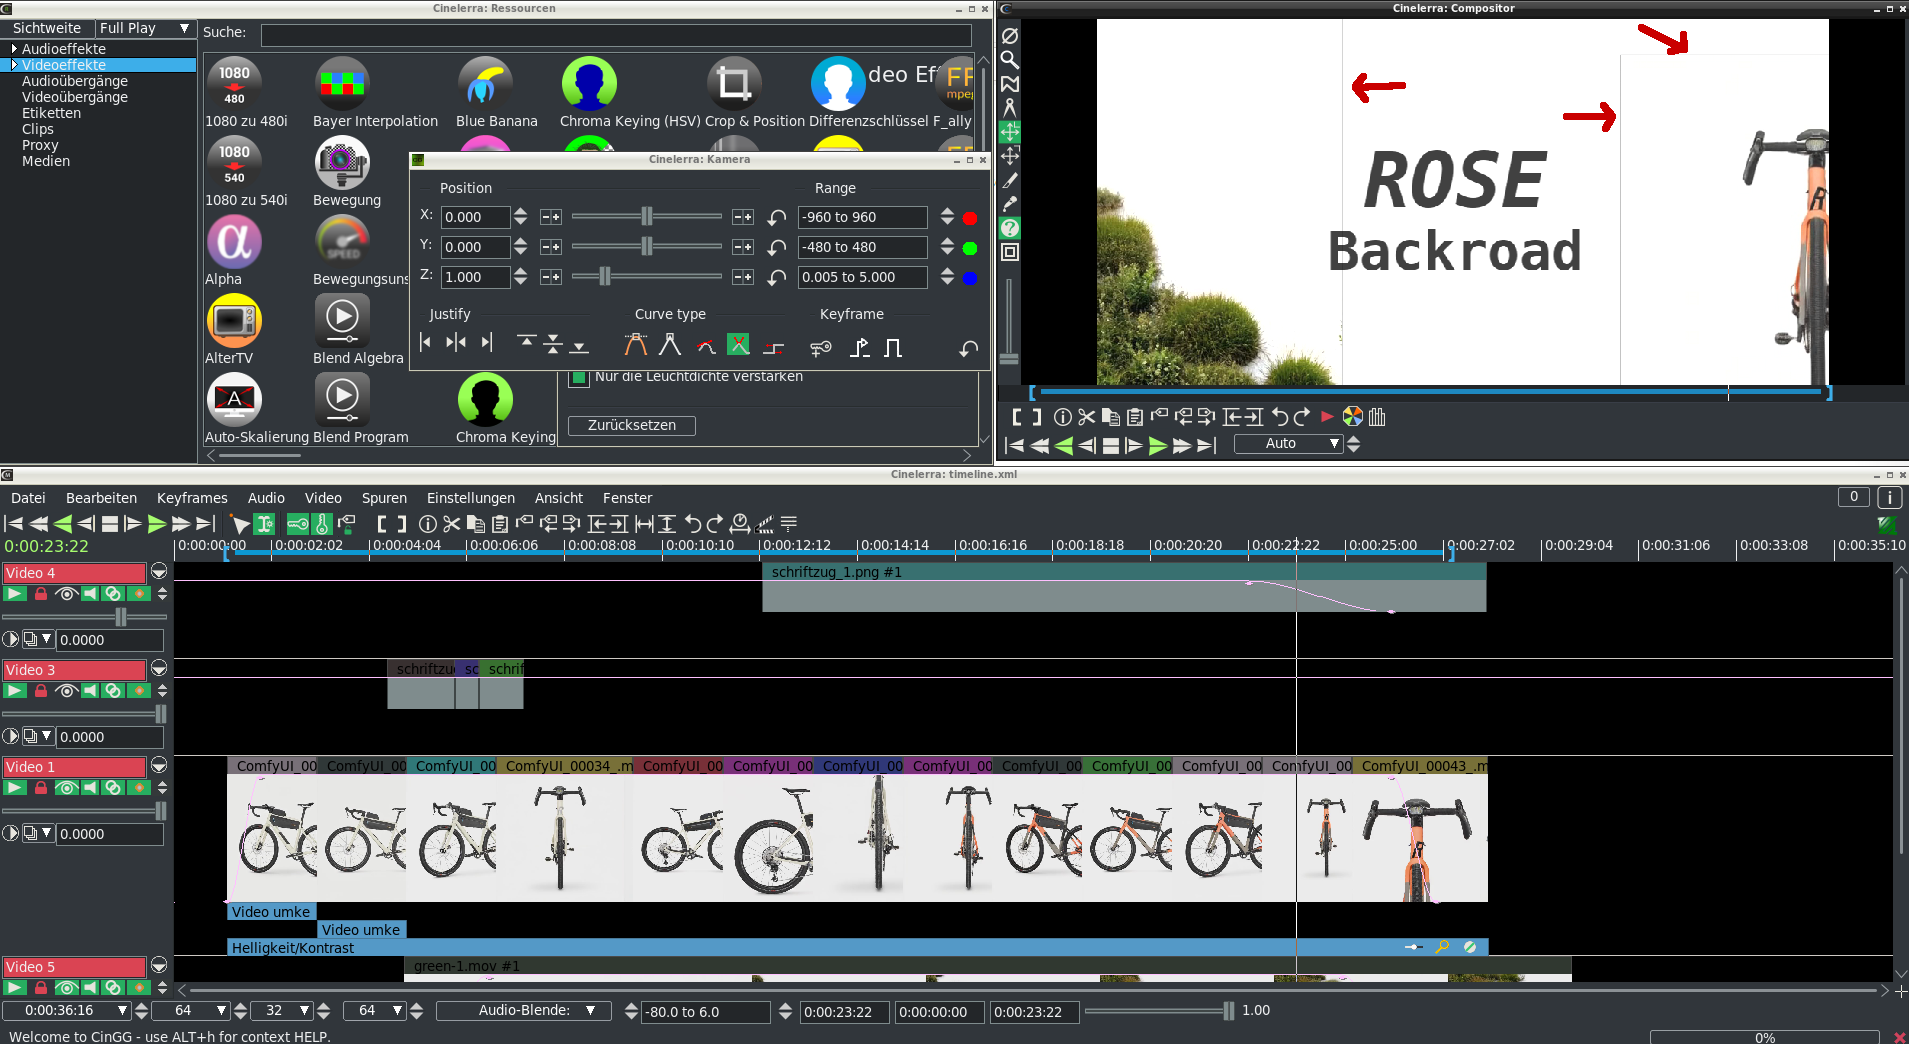Click the Zurücksetzen button
The image size is (1909, 1044).
click(631, 425)
